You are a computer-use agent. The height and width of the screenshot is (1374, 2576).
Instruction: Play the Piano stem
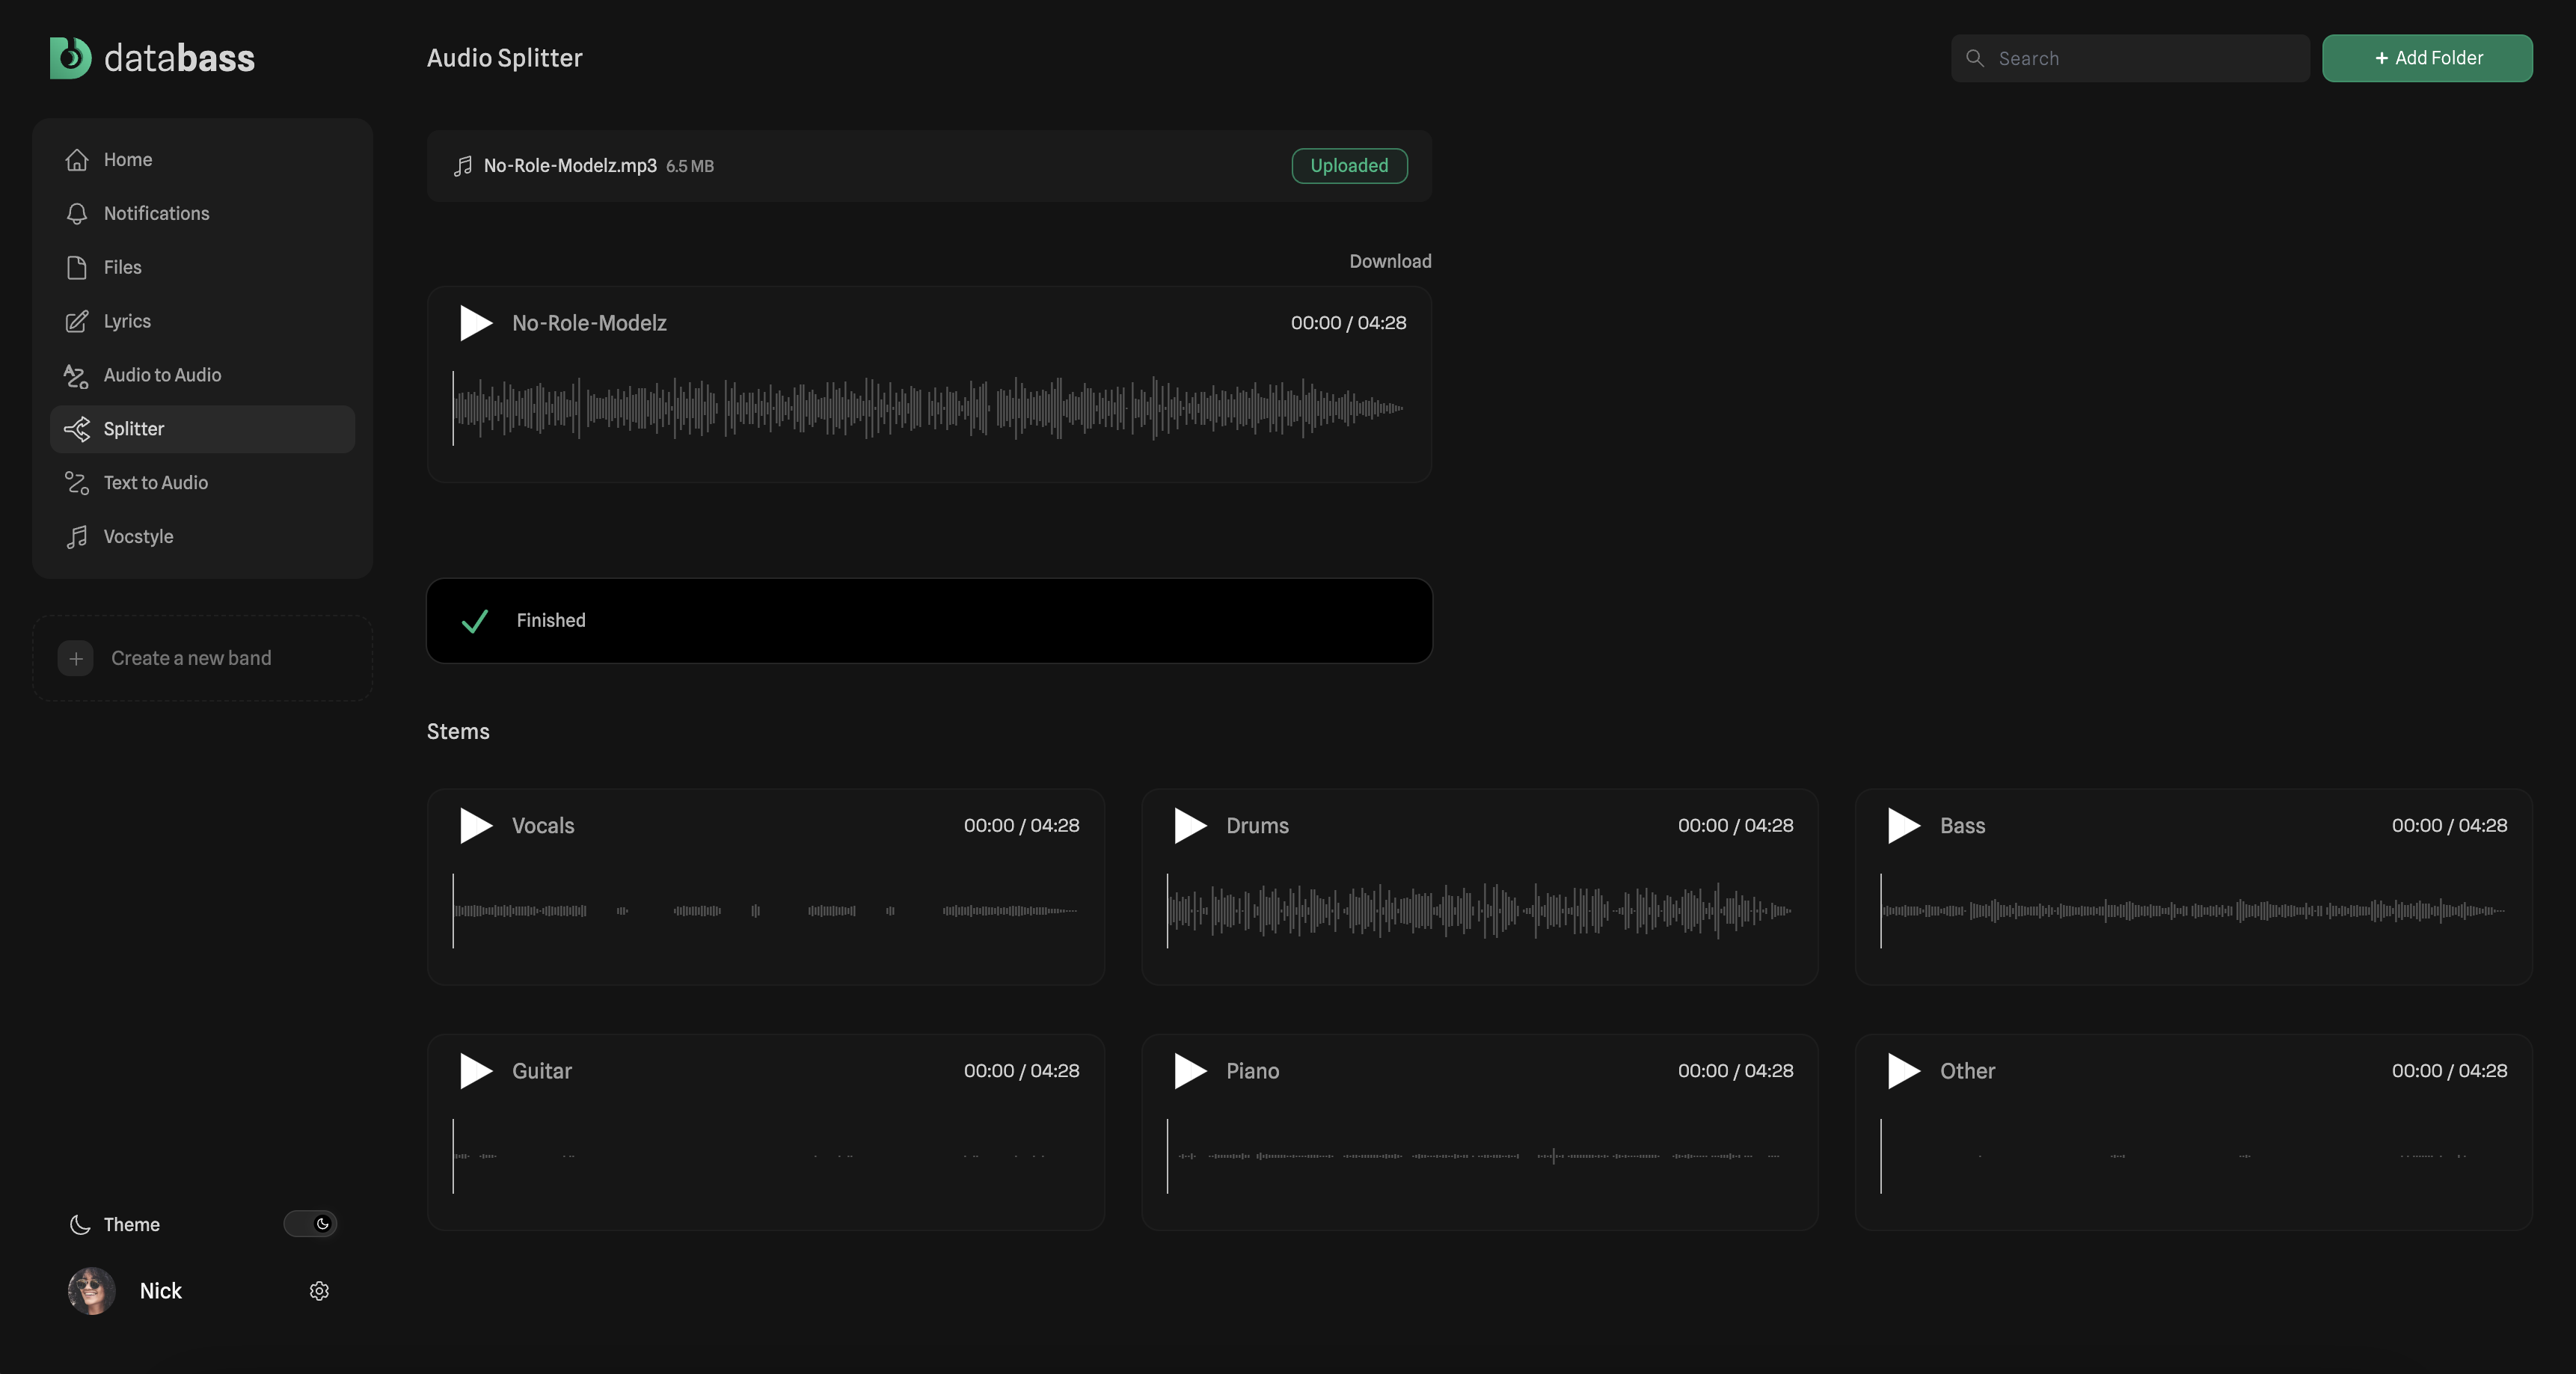pyautogui.click(x=1190, y=1071)
